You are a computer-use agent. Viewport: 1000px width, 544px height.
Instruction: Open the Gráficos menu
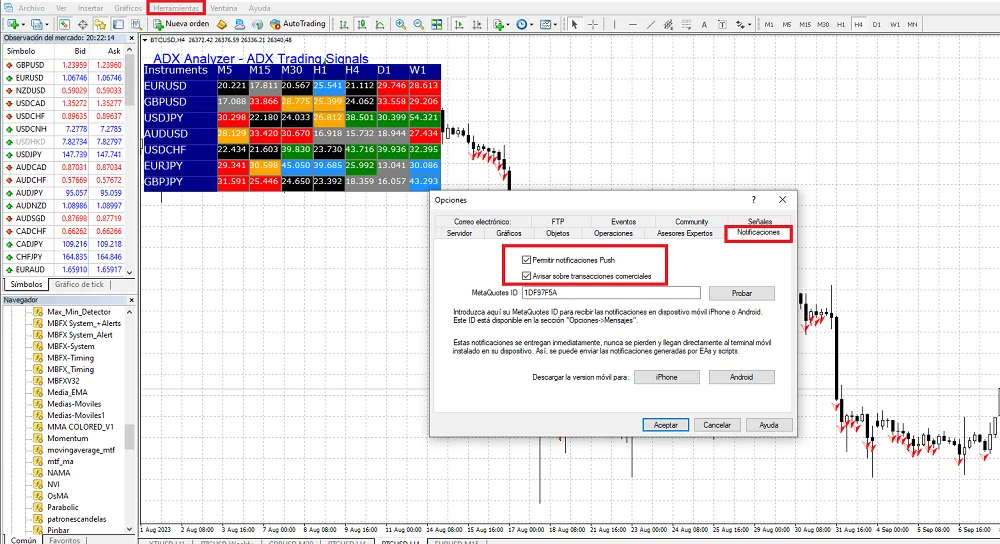128,8
